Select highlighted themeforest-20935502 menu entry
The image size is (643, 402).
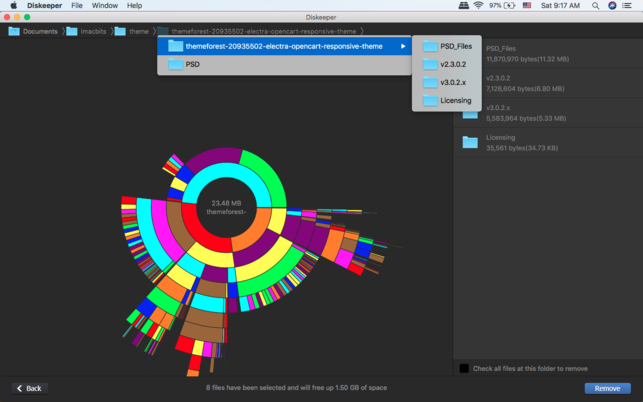click(284, 46)
